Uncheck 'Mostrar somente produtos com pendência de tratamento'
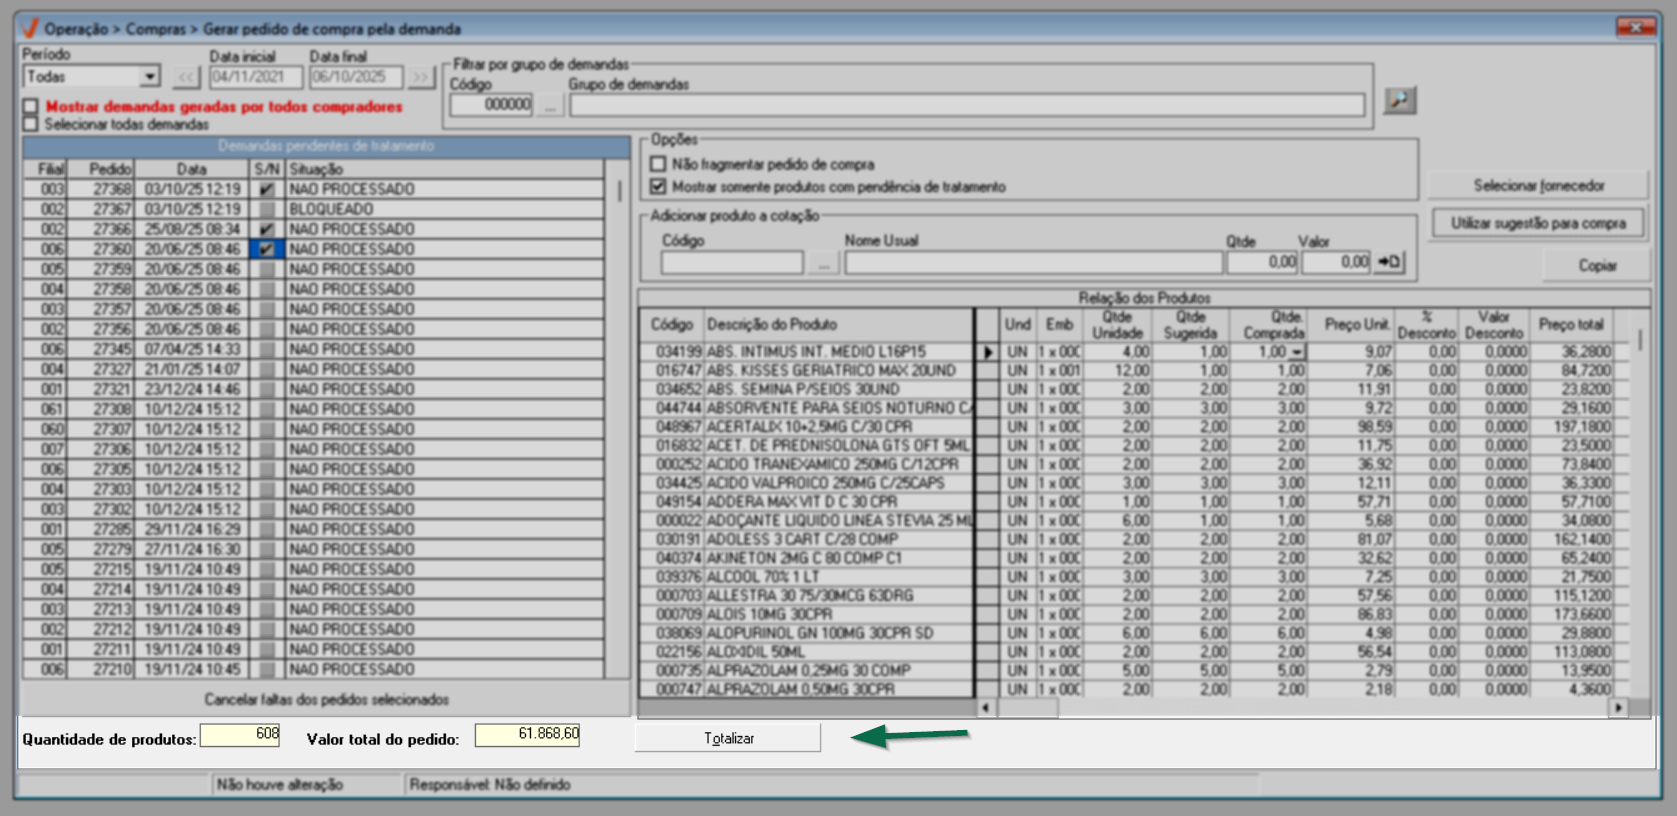Viewport: 1677px width, 816px height. coord(658,186)
